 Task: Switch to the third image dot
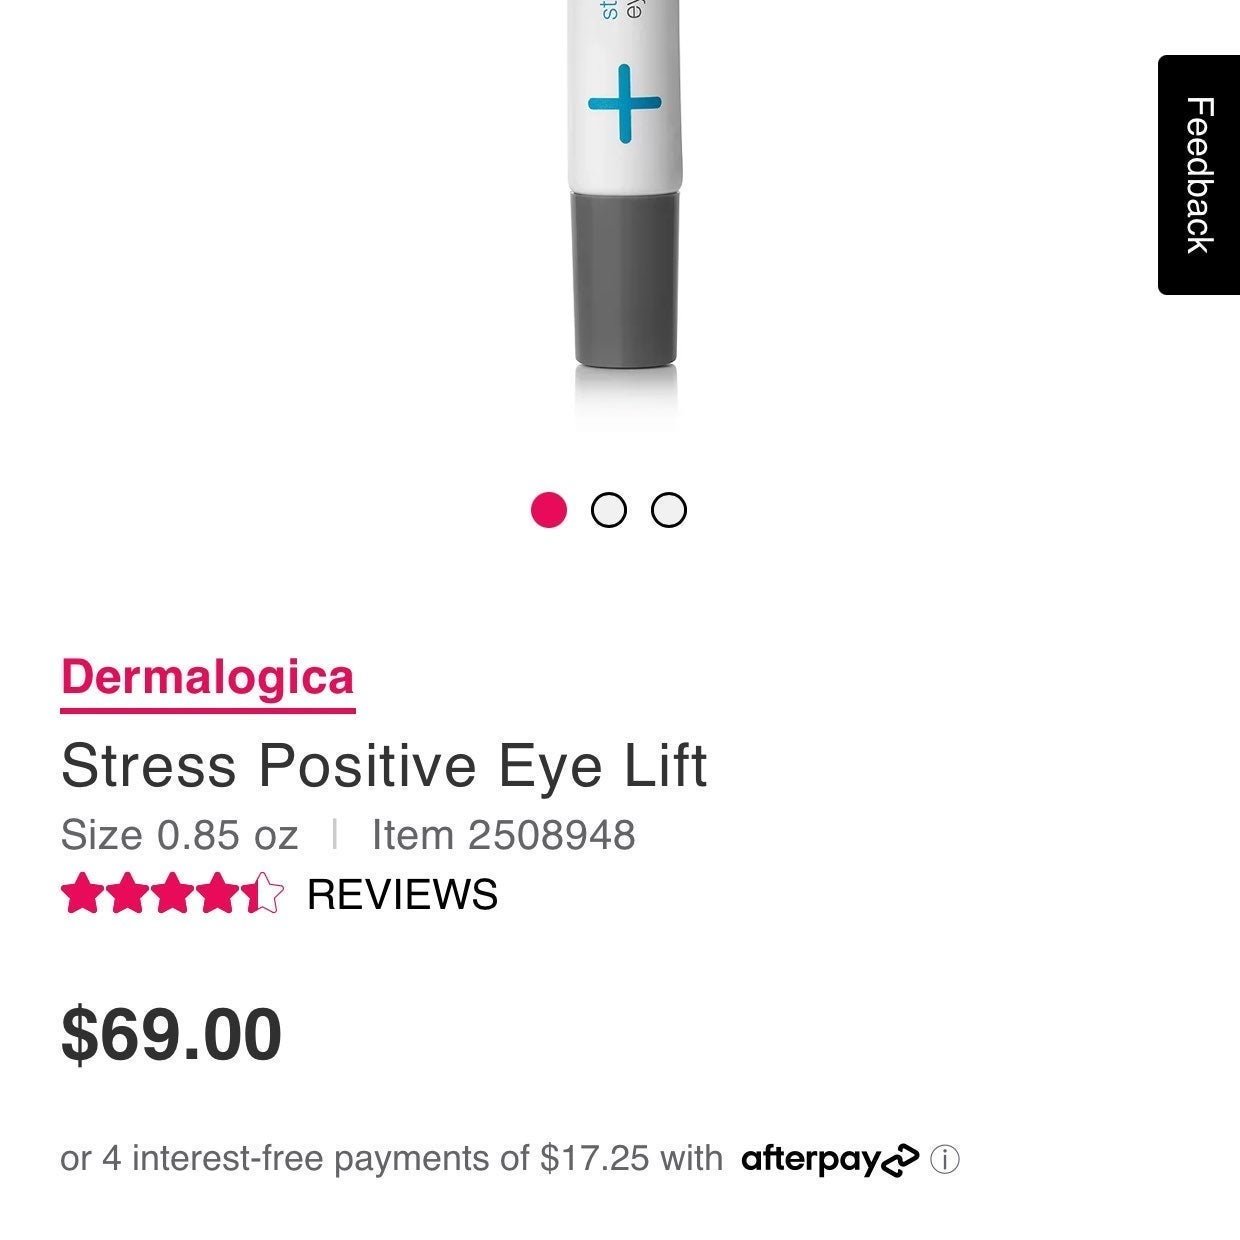[669, 510]
